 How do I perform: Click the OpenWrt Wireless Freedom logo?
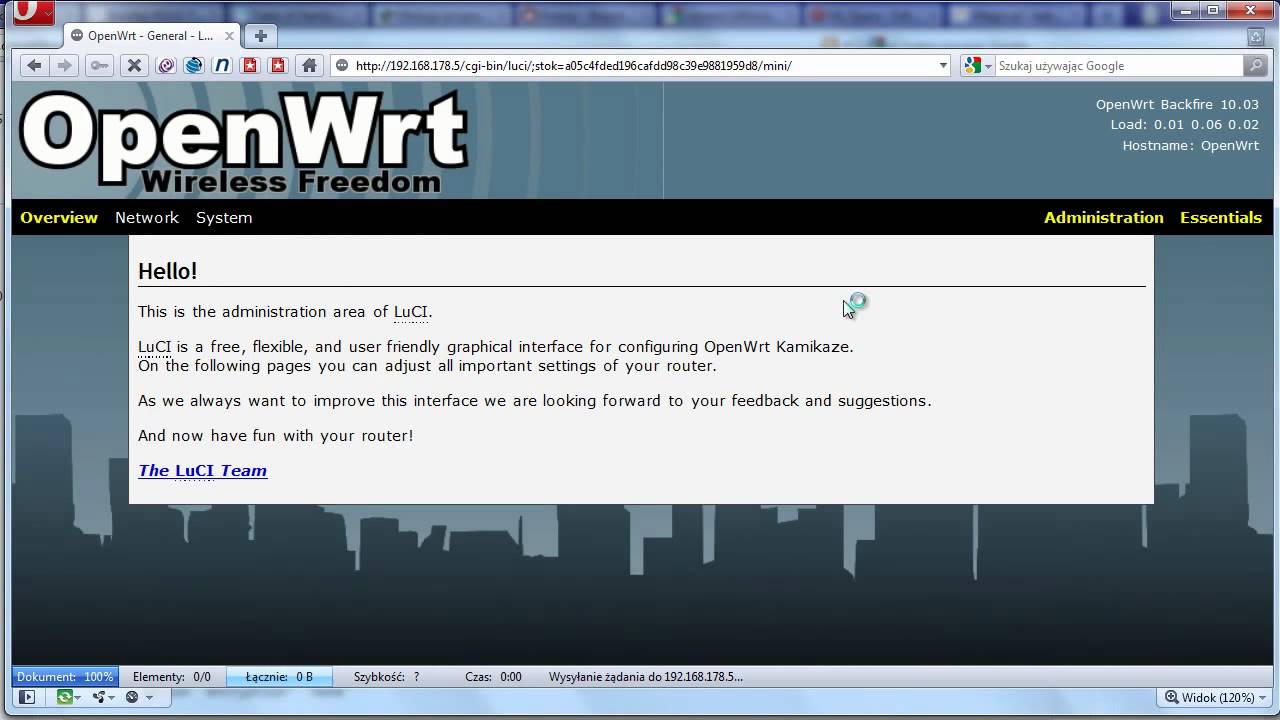pos(244,142)
